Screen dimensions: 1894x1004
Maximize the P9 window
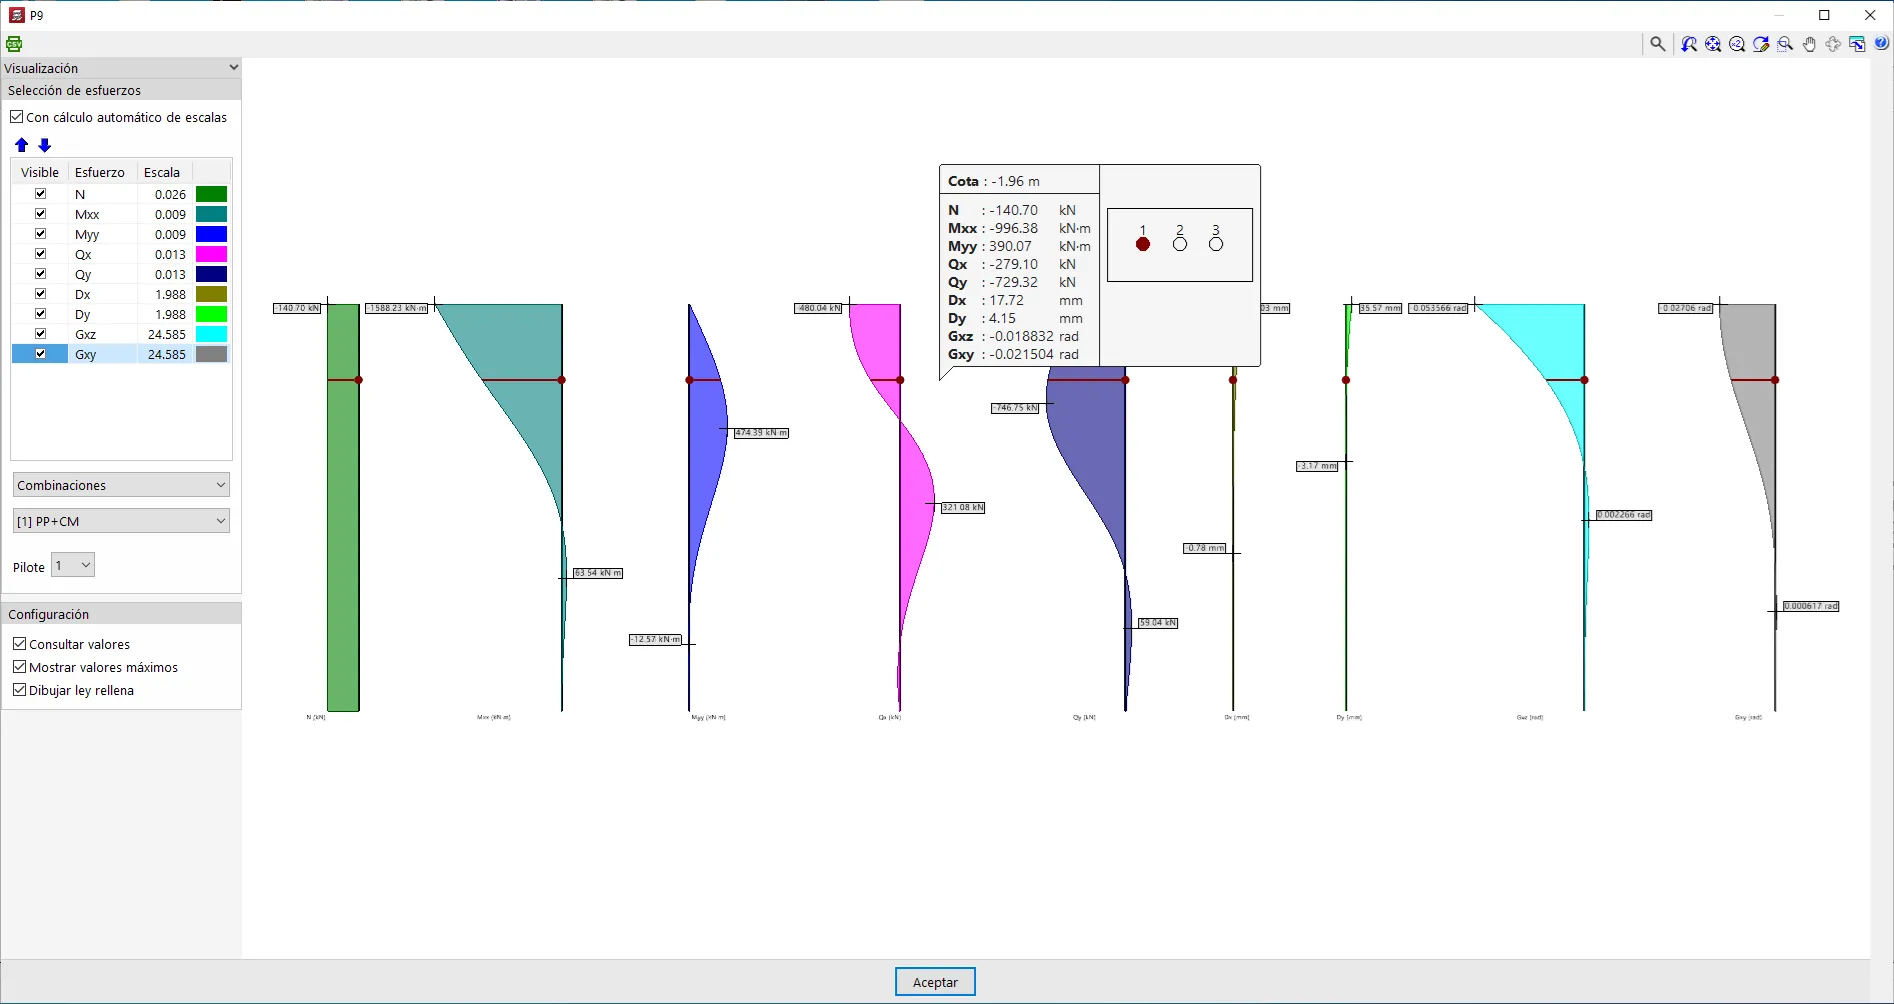pos(1824,15)
